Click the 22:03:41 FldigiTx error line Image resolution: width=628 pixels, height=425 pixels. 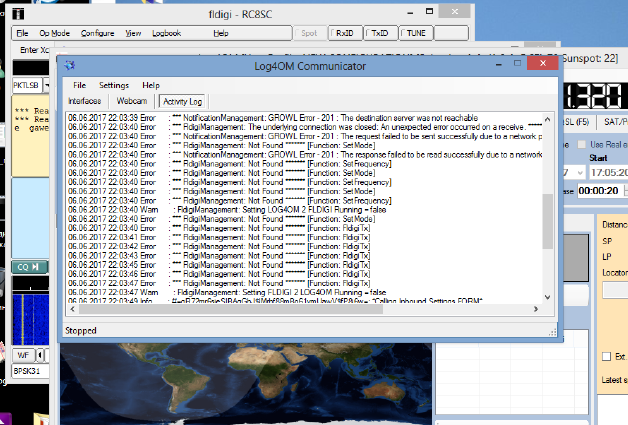tap(219, 237)
